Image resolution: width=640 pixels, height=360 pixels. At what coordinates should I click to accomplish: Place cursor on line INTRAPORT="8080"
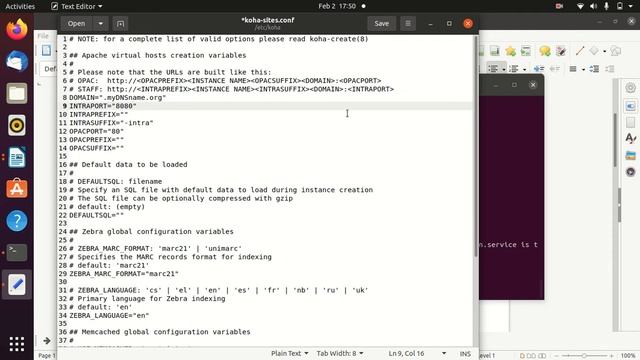point(103,106)
